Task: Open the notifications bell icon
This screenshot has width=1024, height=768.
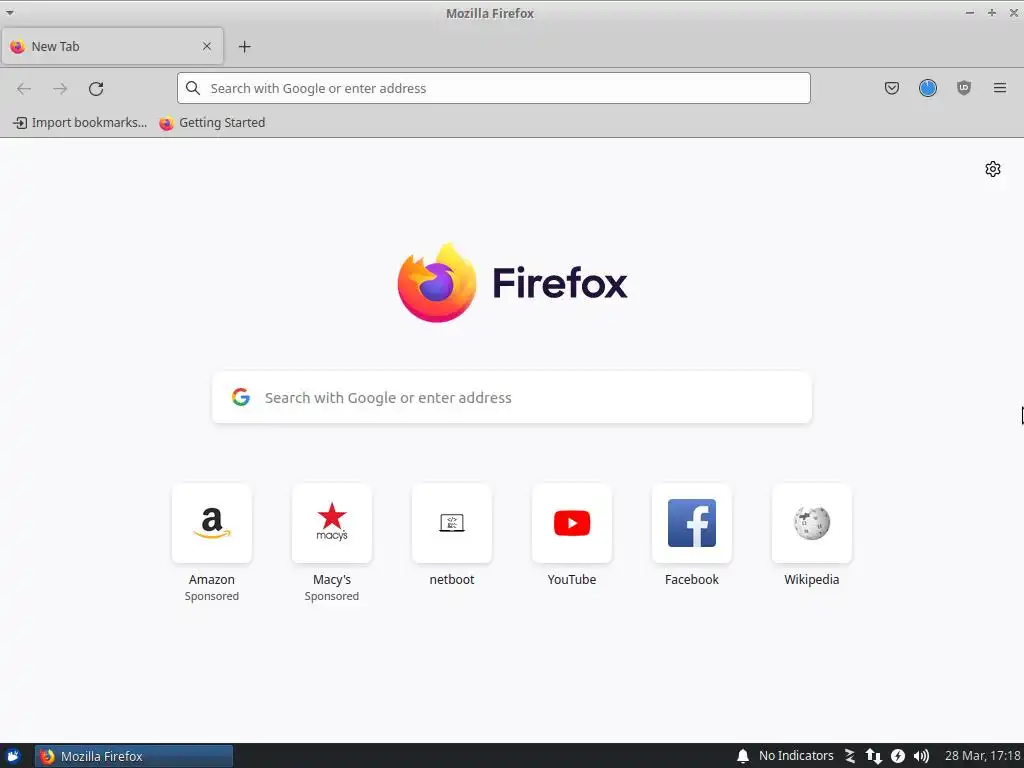Action: tap(743, 756)
